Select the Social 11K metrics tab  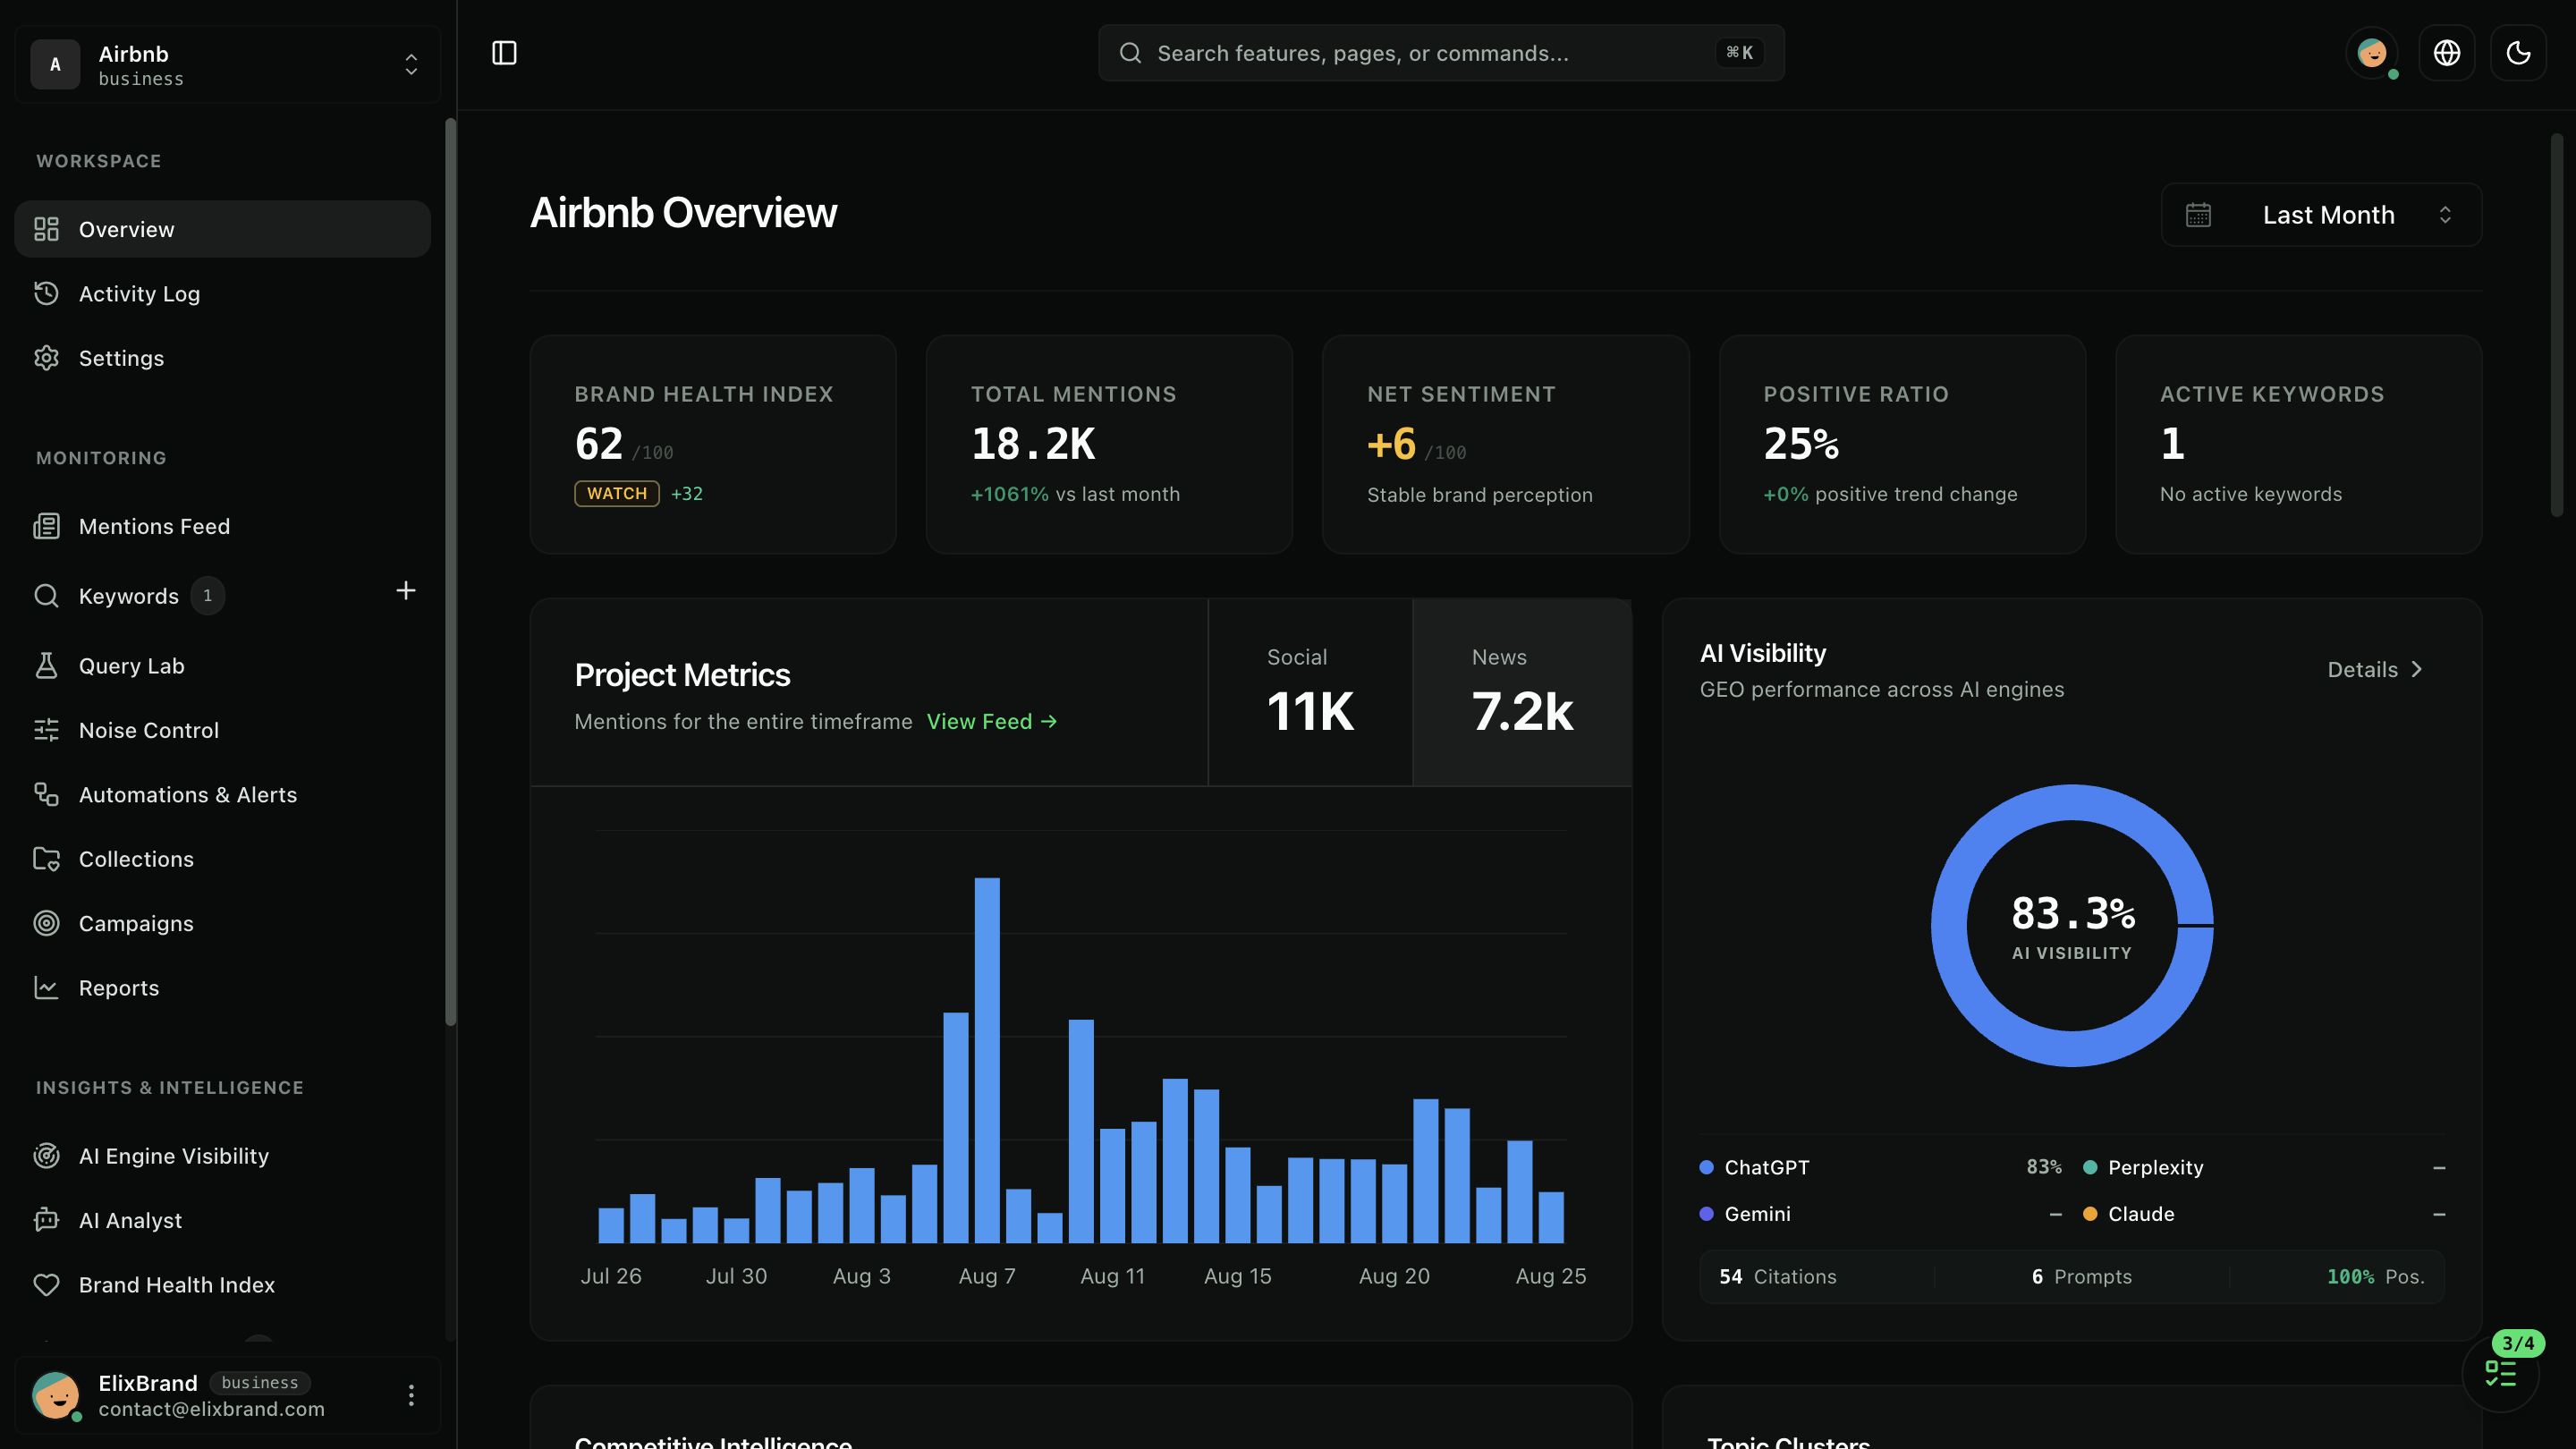tap(1310, 692)
